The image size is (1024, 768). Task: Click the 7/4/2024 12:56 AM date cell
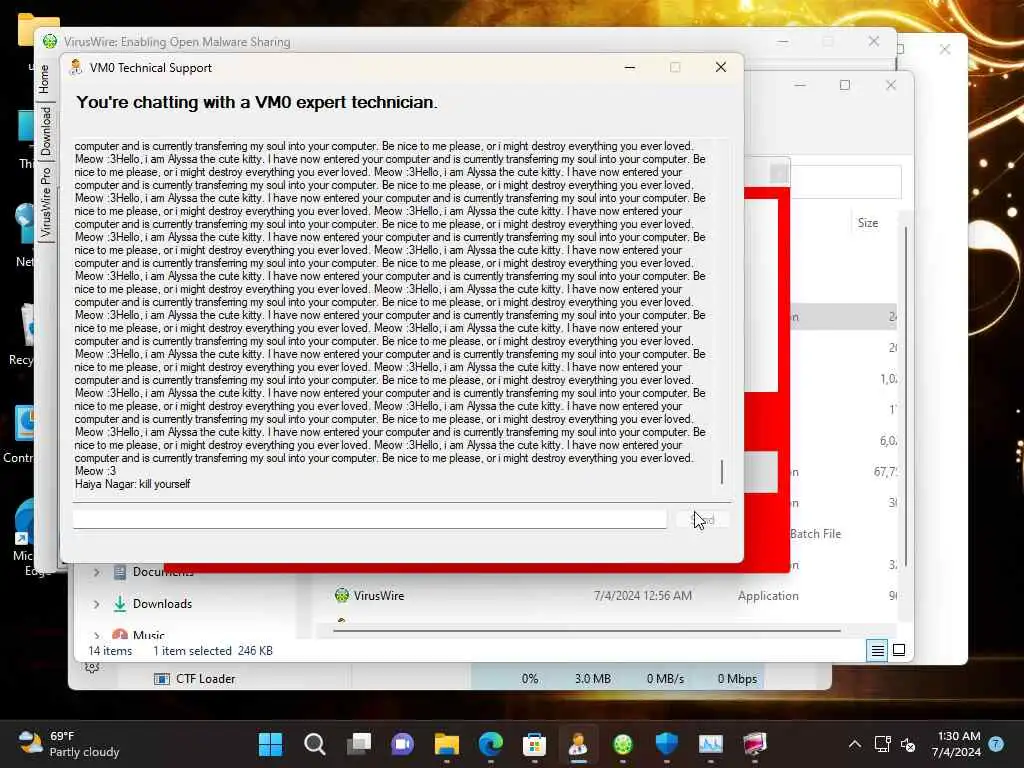(643, 596)
